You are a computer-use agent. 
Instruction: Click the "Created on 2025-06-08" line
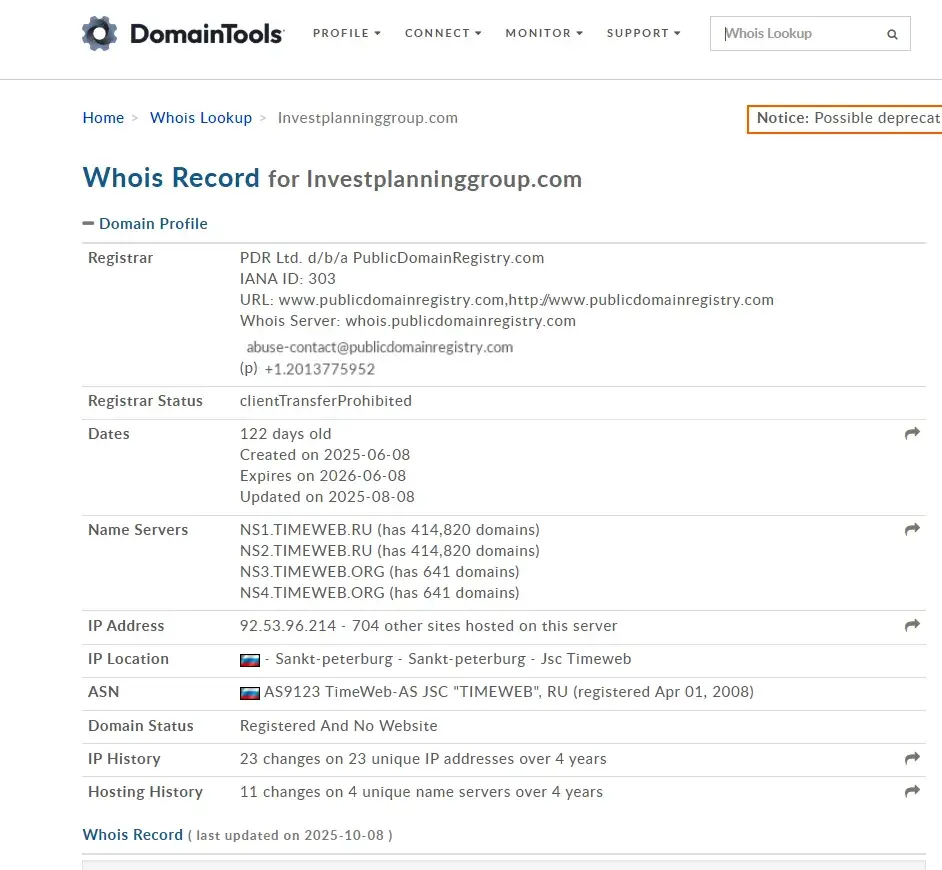coord(325,455)
